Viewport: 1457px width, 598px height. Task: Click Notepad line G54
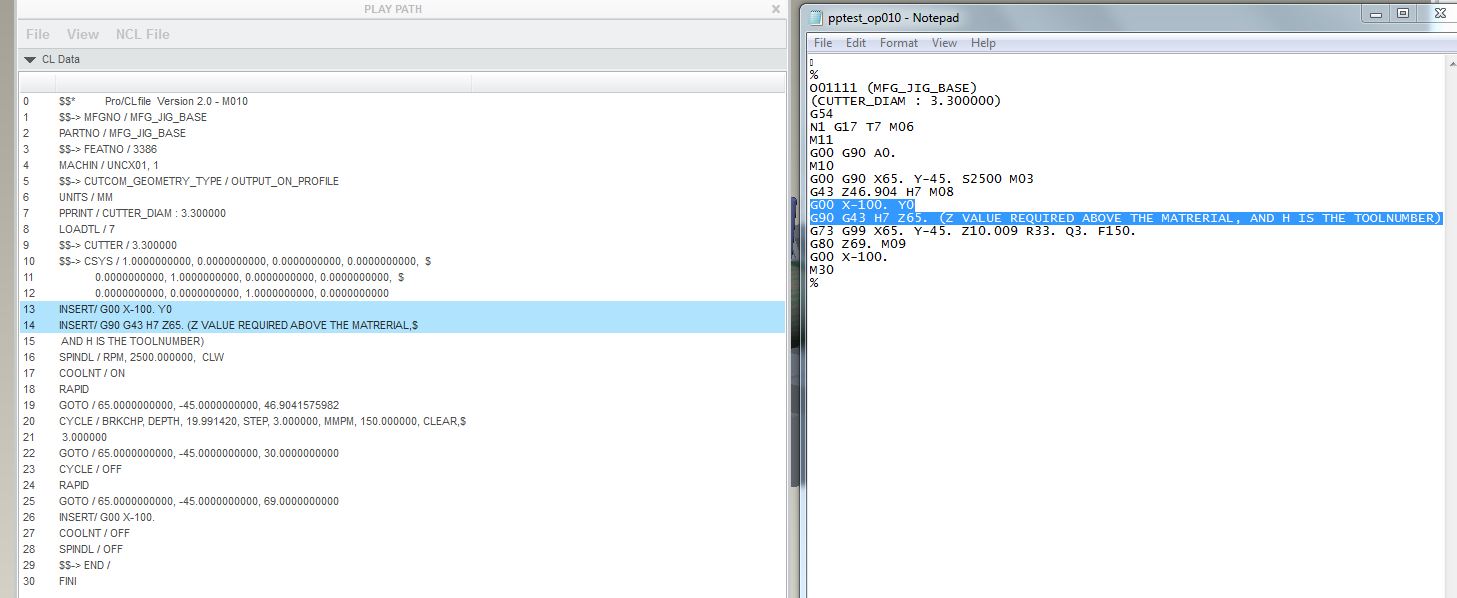click(822, 114)
